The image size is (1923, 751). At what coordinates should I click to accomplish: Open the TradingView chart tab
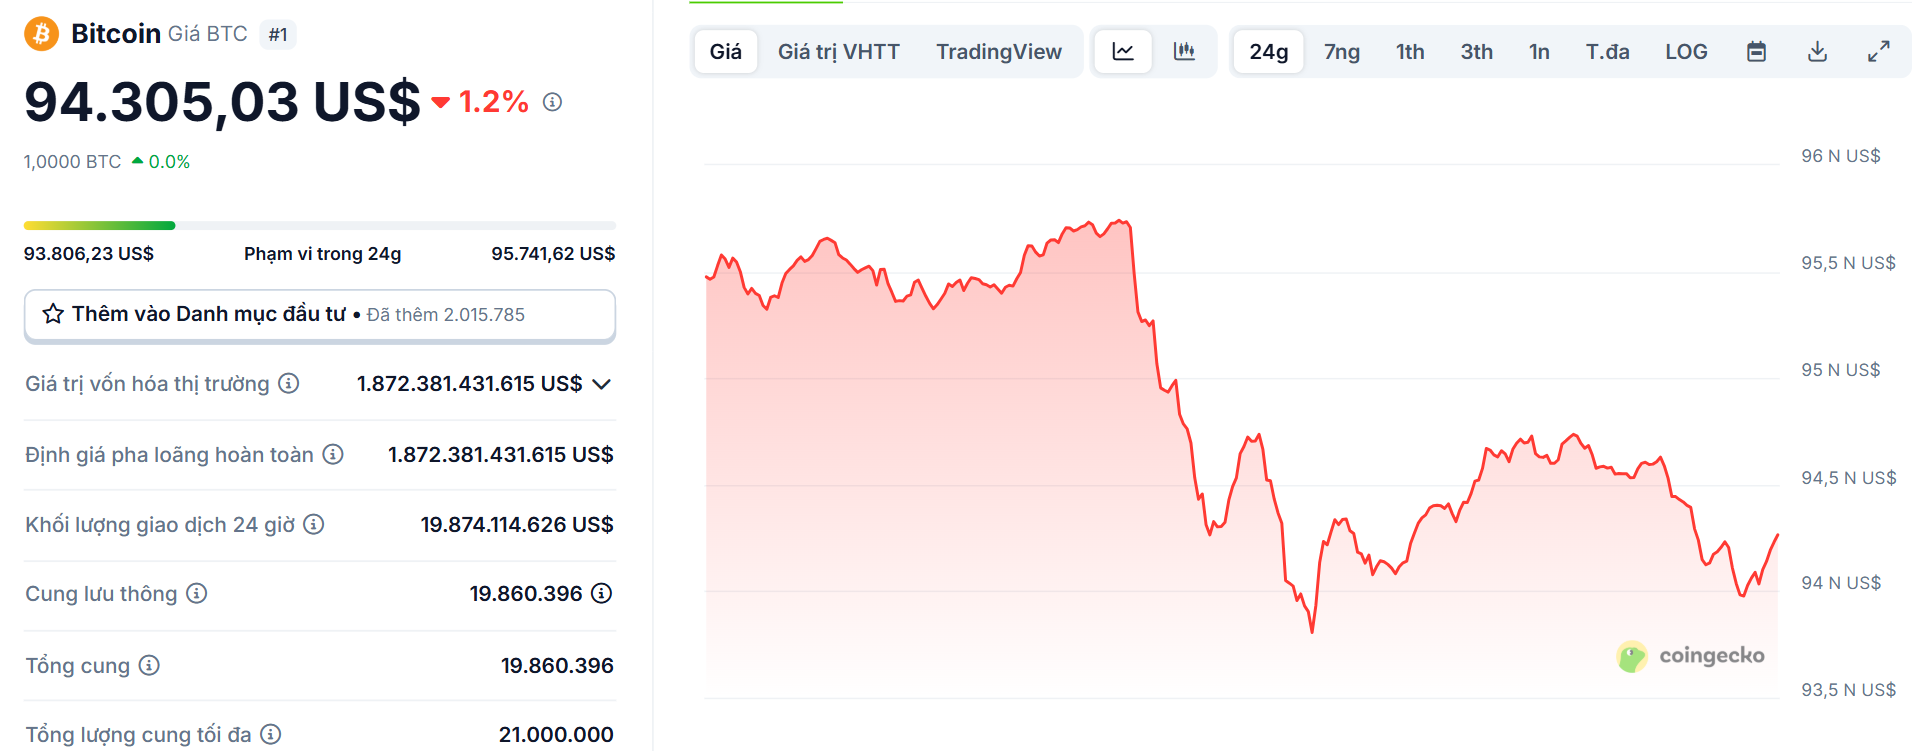pyautogui.click(x=998, y=52)
